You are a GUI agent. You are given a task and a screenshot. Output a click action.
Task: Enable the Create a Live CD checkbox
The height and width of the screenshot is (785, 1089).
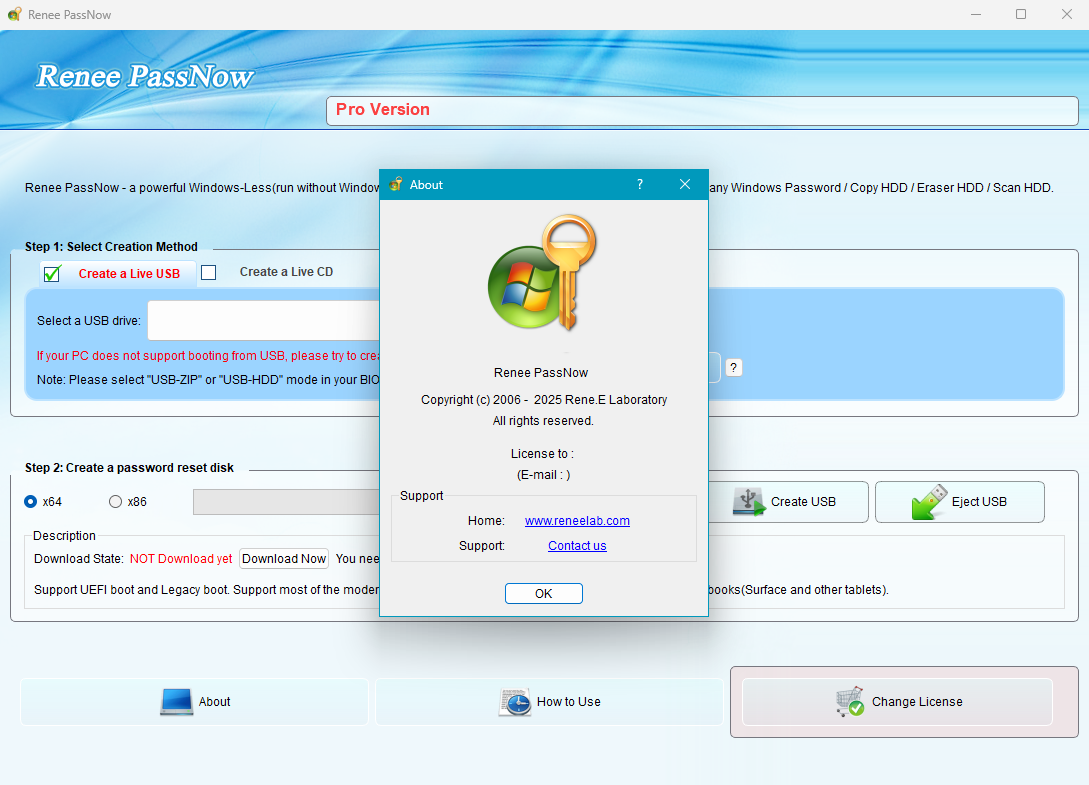pos(208,272)
